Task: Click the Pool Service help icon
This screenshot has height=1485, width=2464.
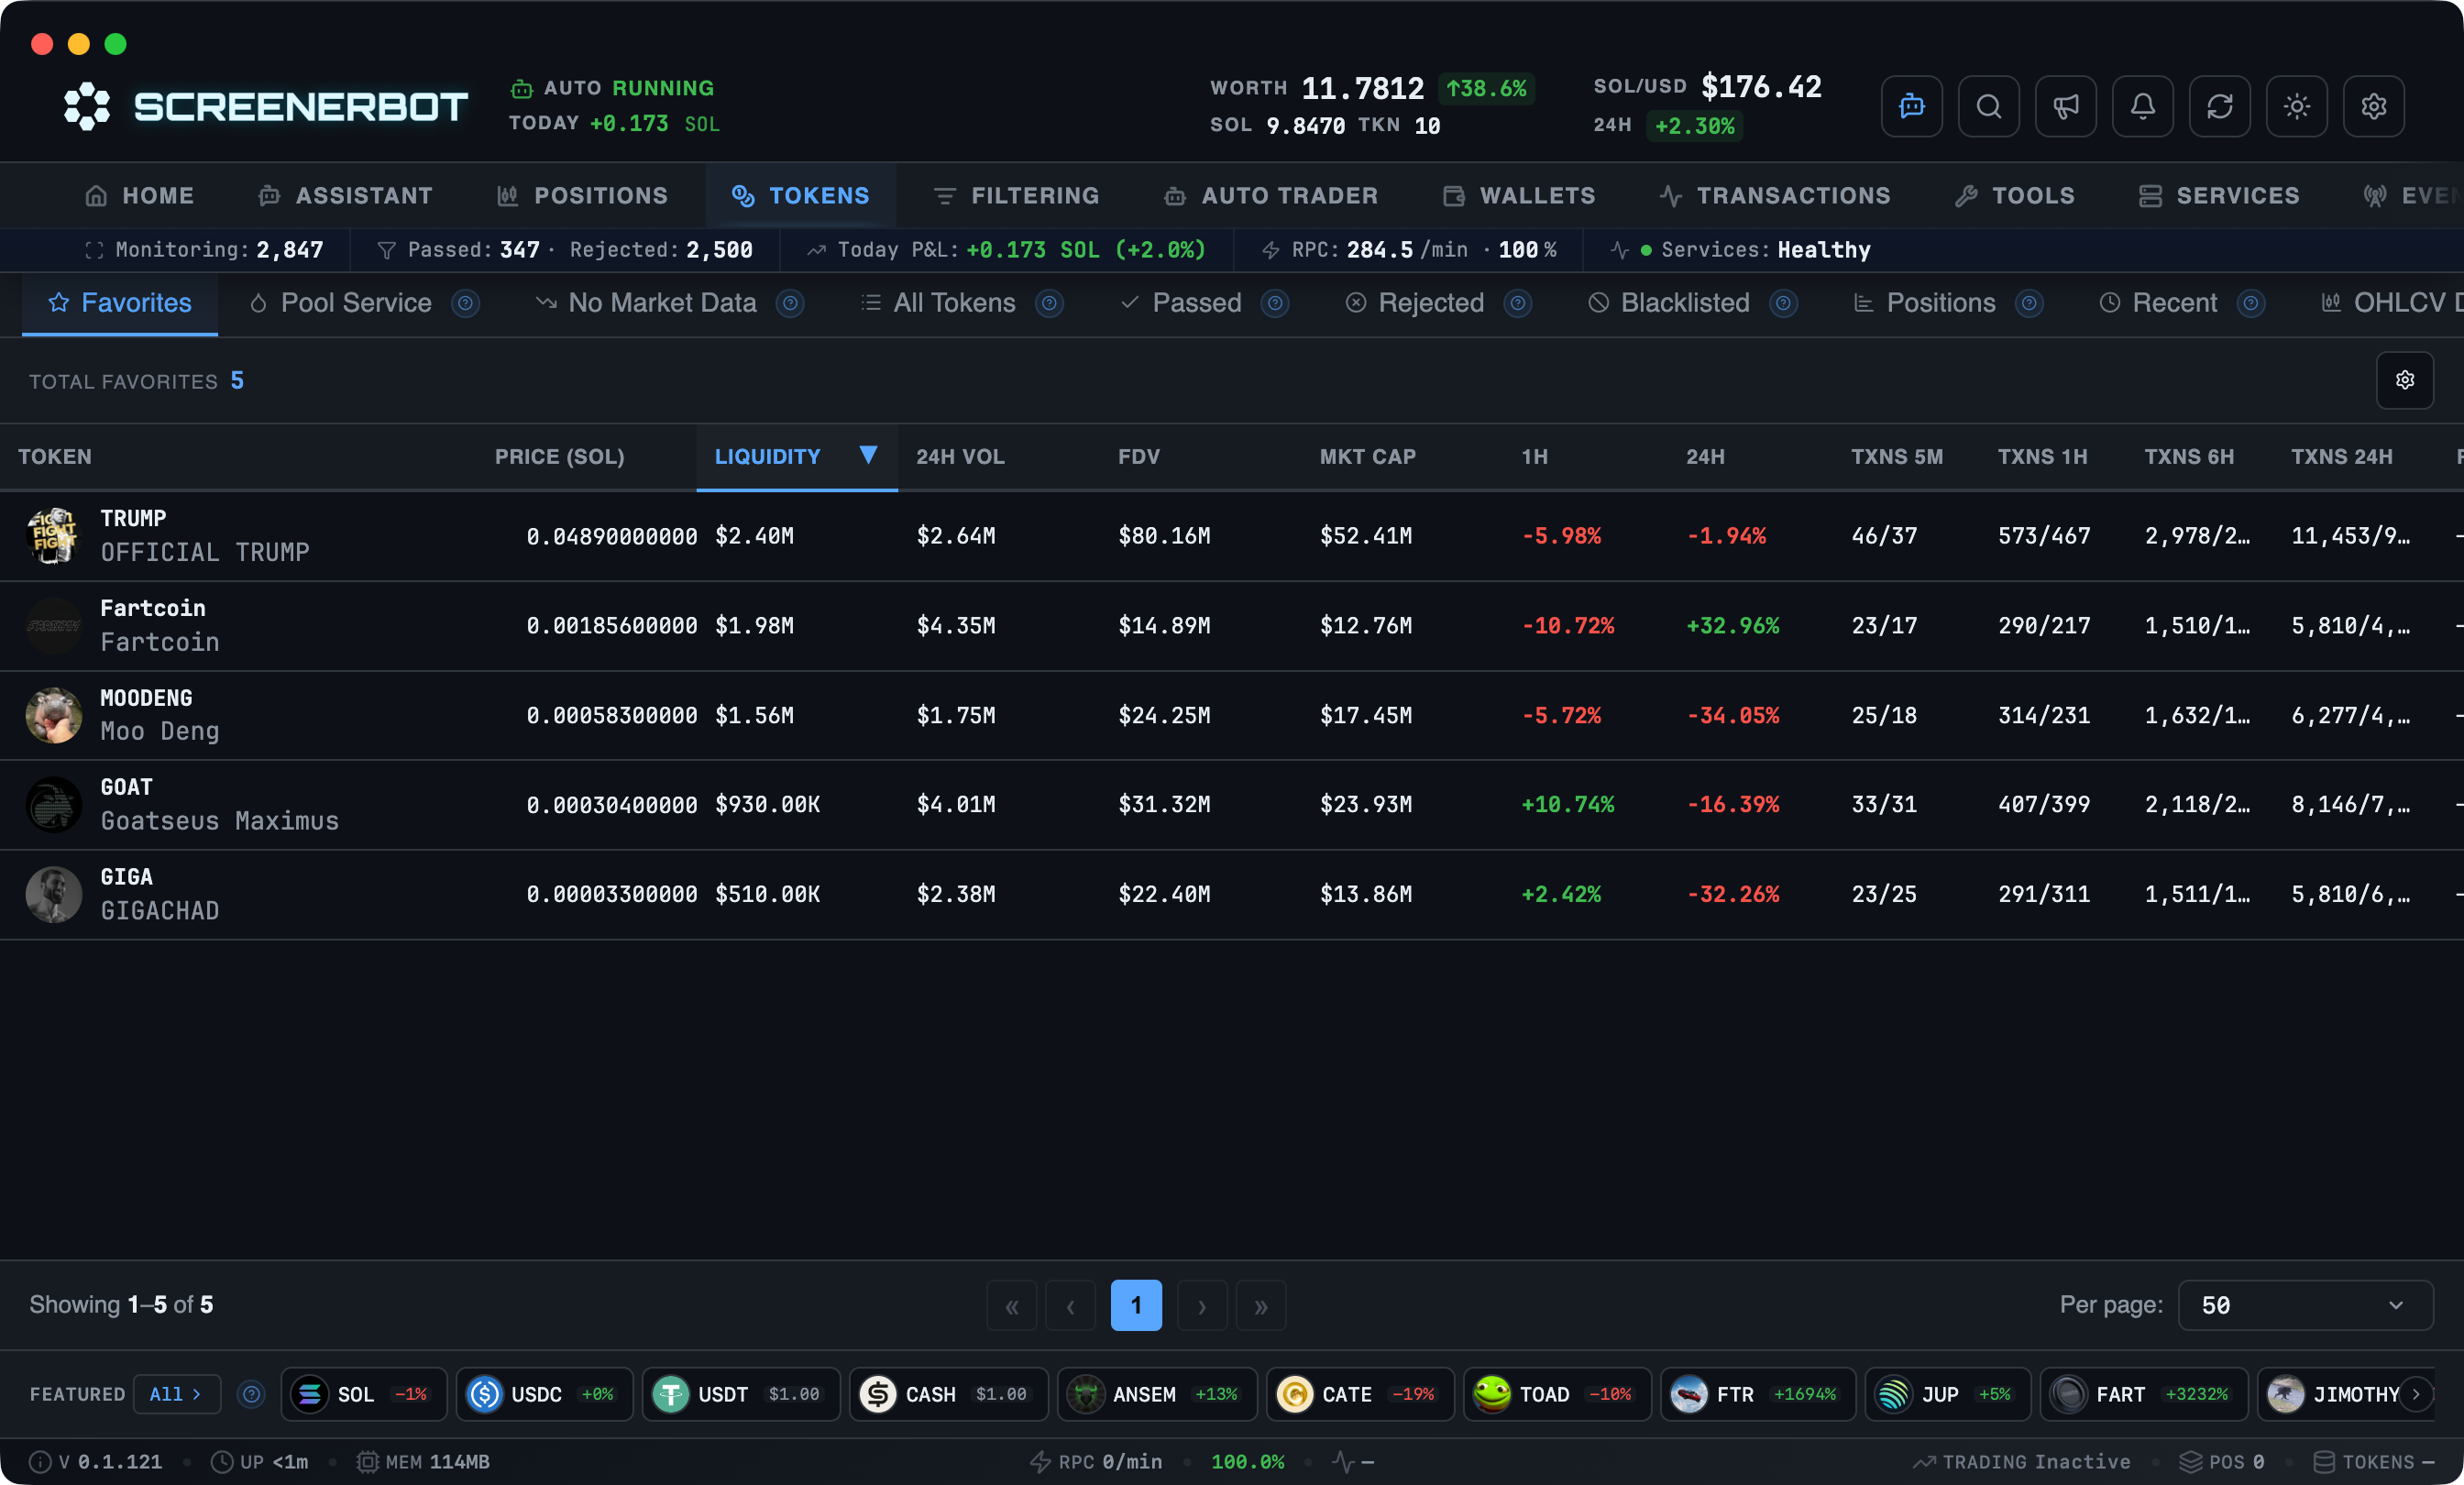Action: [465, 303]
